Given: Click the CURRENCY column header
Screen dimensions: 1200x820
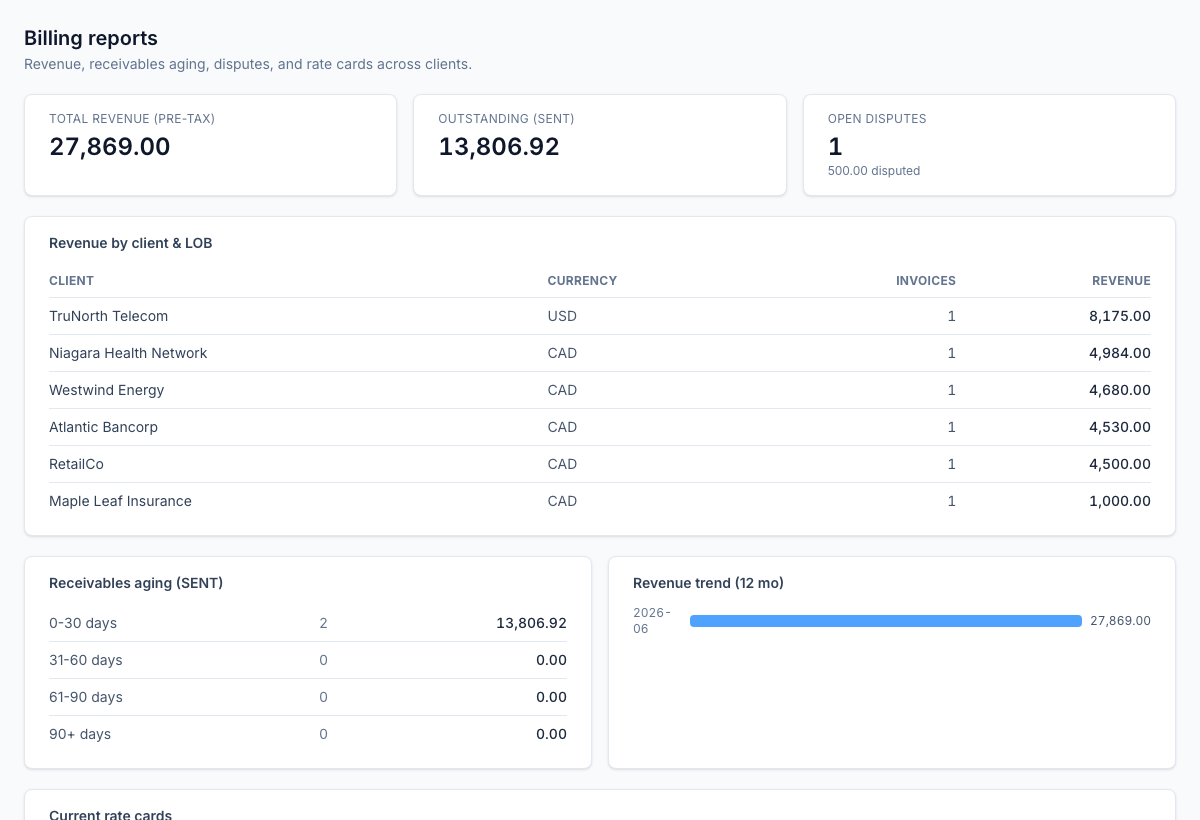Looking at the screenshot, I should 582,281.
